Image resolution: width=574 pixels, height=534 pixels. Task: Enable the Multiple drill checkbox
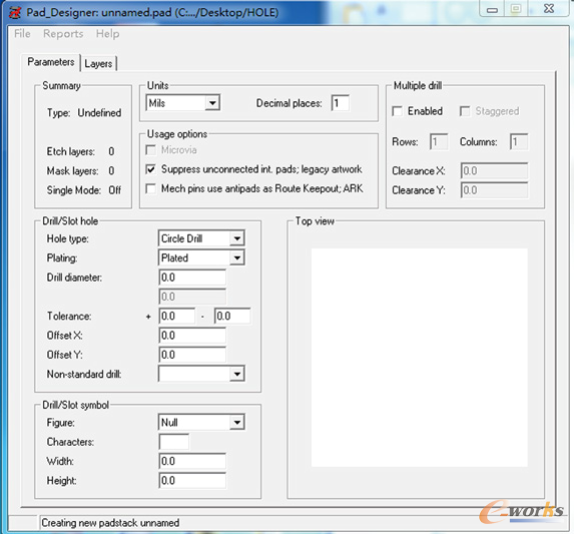pos(397,111)
